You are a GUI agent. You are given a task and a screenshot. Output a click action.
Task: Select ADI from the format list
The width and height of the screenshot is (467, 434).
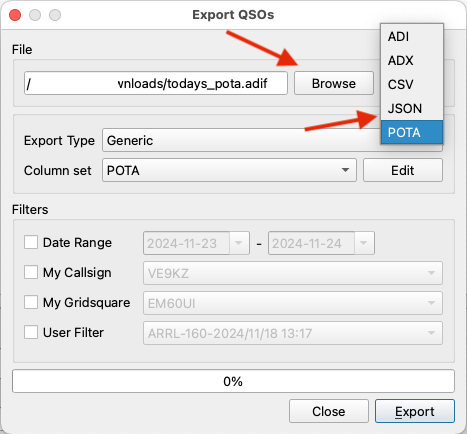(412, 37)
